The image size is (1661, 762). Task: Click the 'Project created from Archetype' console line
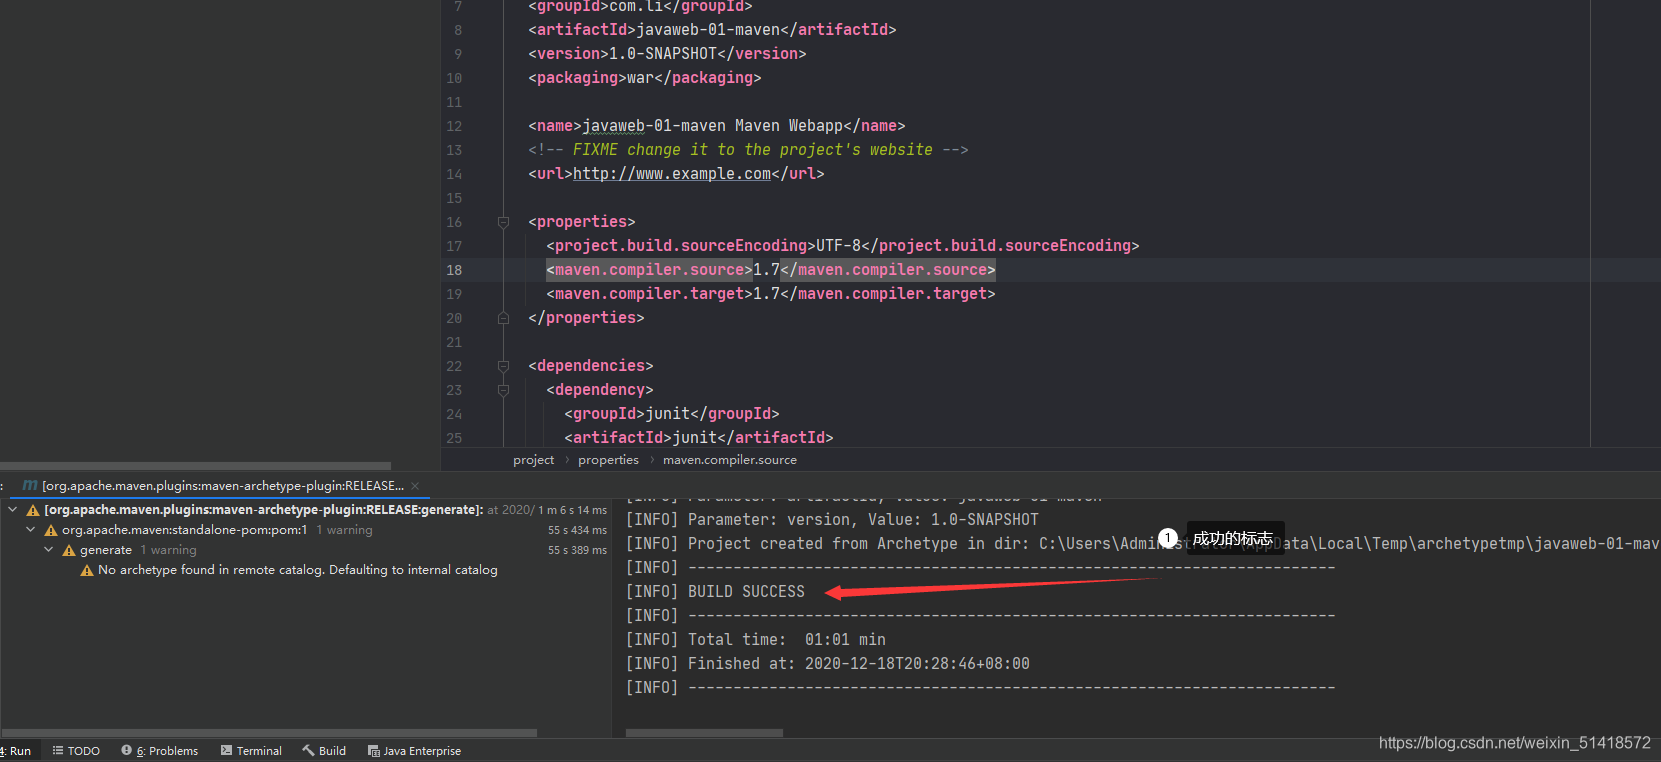[1143, 544]
